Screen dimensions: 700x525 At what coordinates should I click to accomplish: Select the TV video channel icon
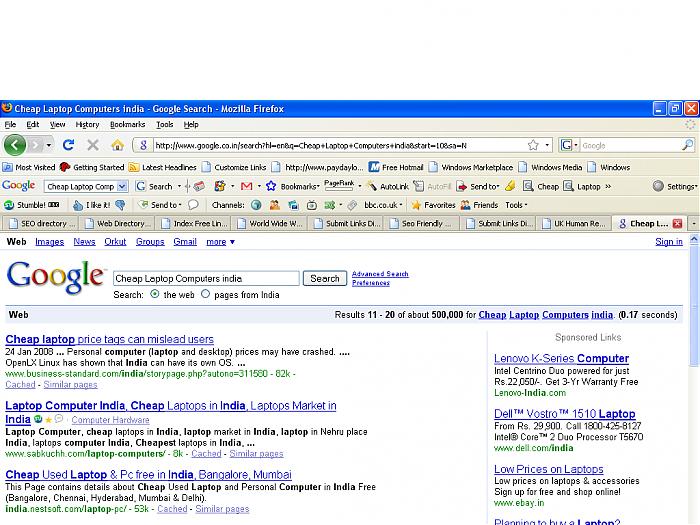click(312, 205)
